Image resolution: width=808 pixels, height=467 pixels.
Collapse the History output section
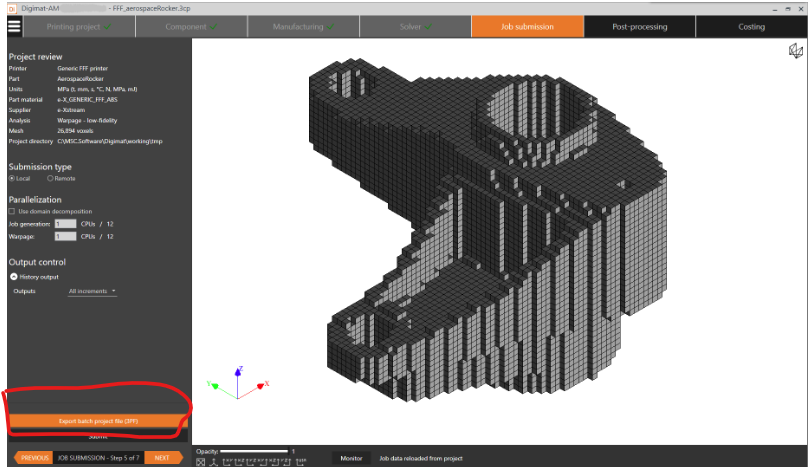point(13,276)
